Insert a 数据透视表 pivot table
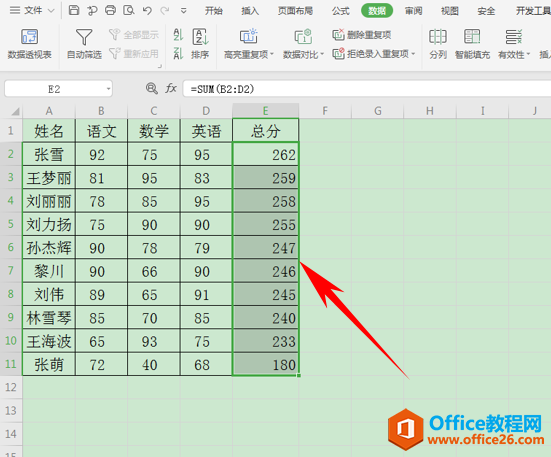The image size is (551, 457). click(x=30, y=44)
